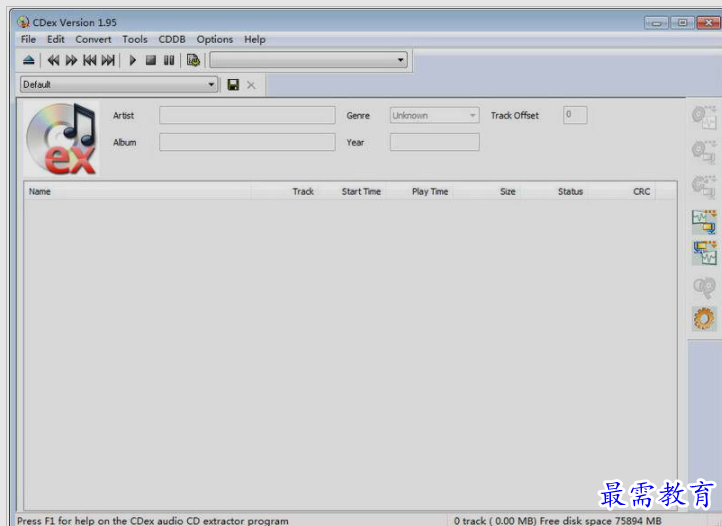
Task: Open the Options menu
Action: click(x=215, y=40)
